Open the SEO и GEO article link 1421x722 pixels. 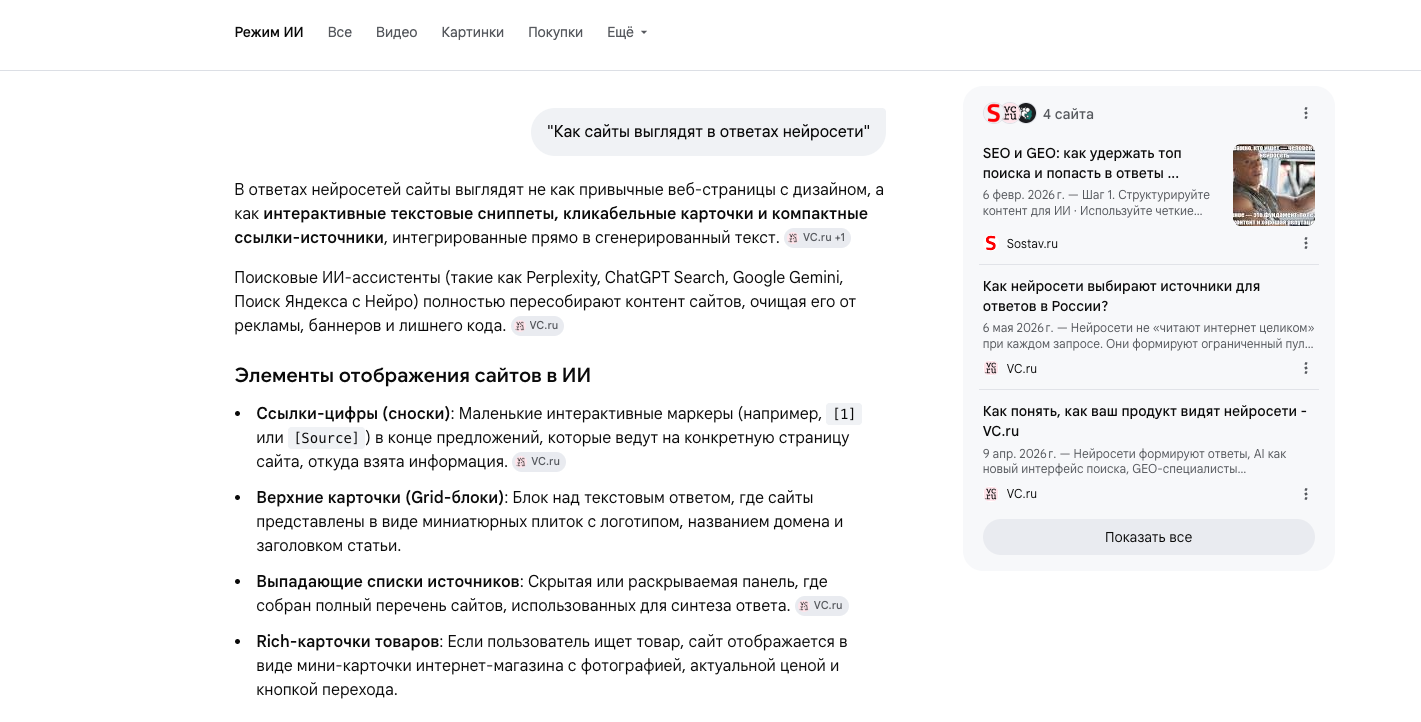click(x=1082, y=163)
